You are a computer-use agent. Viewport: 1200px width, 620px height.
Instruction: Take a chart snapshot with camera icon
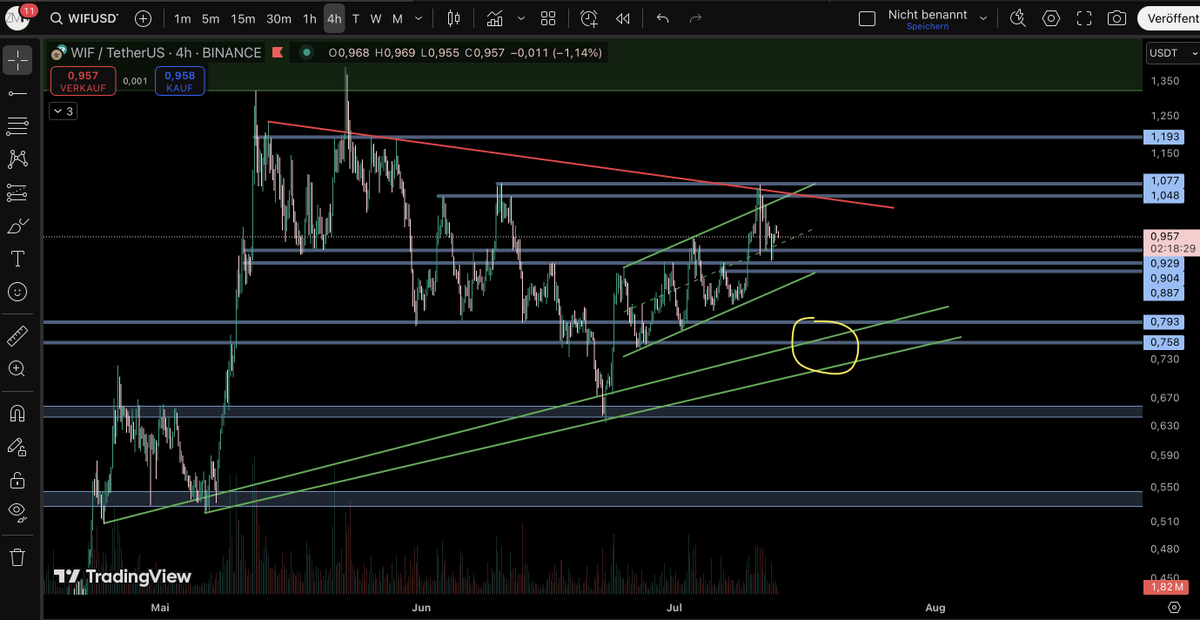click(1117, 18)
